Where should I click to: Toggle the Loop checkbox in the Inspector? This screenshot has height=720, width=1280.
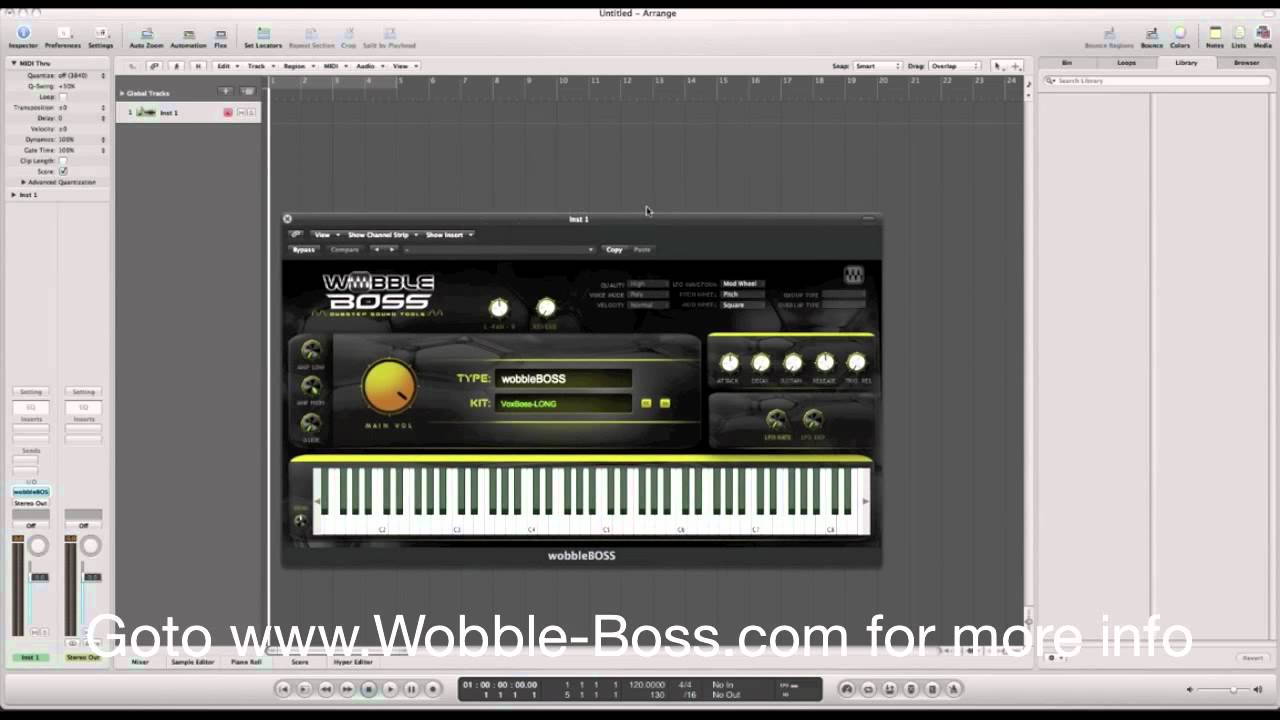(63, 97)
